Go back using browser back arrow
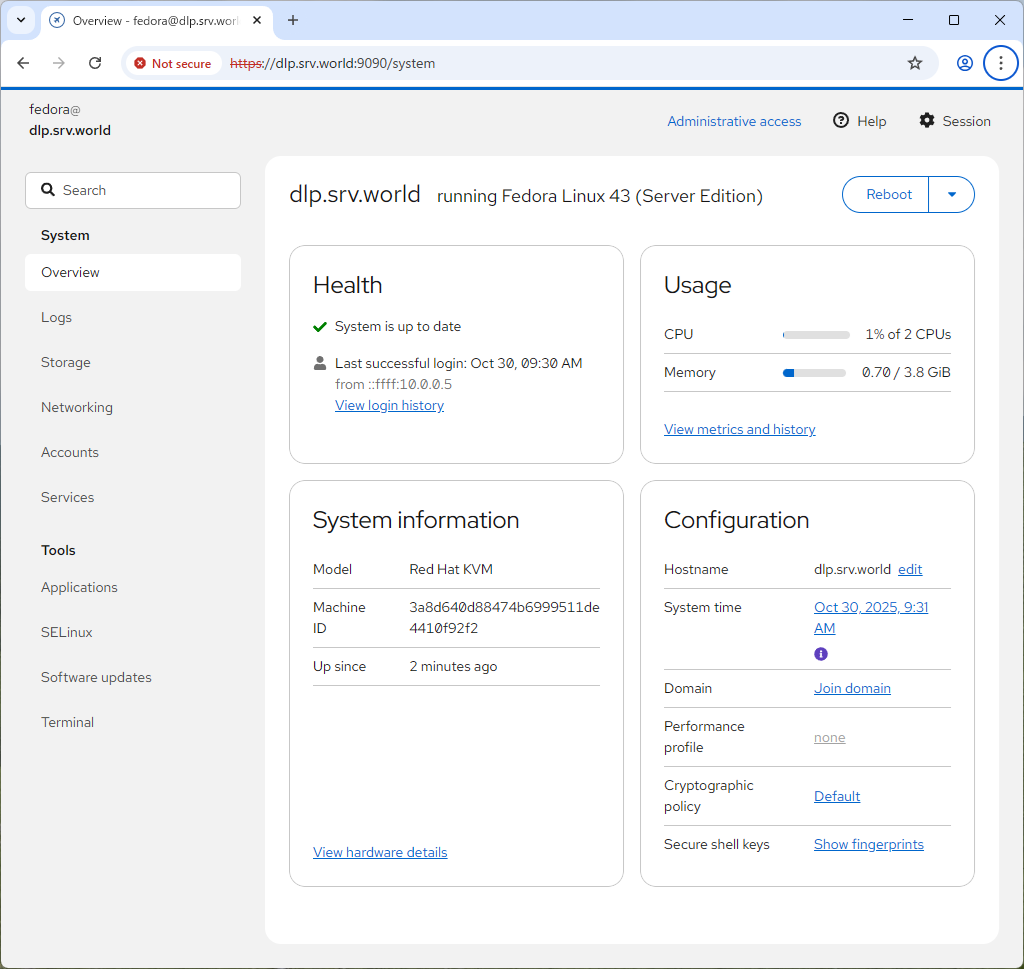The image size is (1024, 969). pyautogui.click(x=24, y=63)
